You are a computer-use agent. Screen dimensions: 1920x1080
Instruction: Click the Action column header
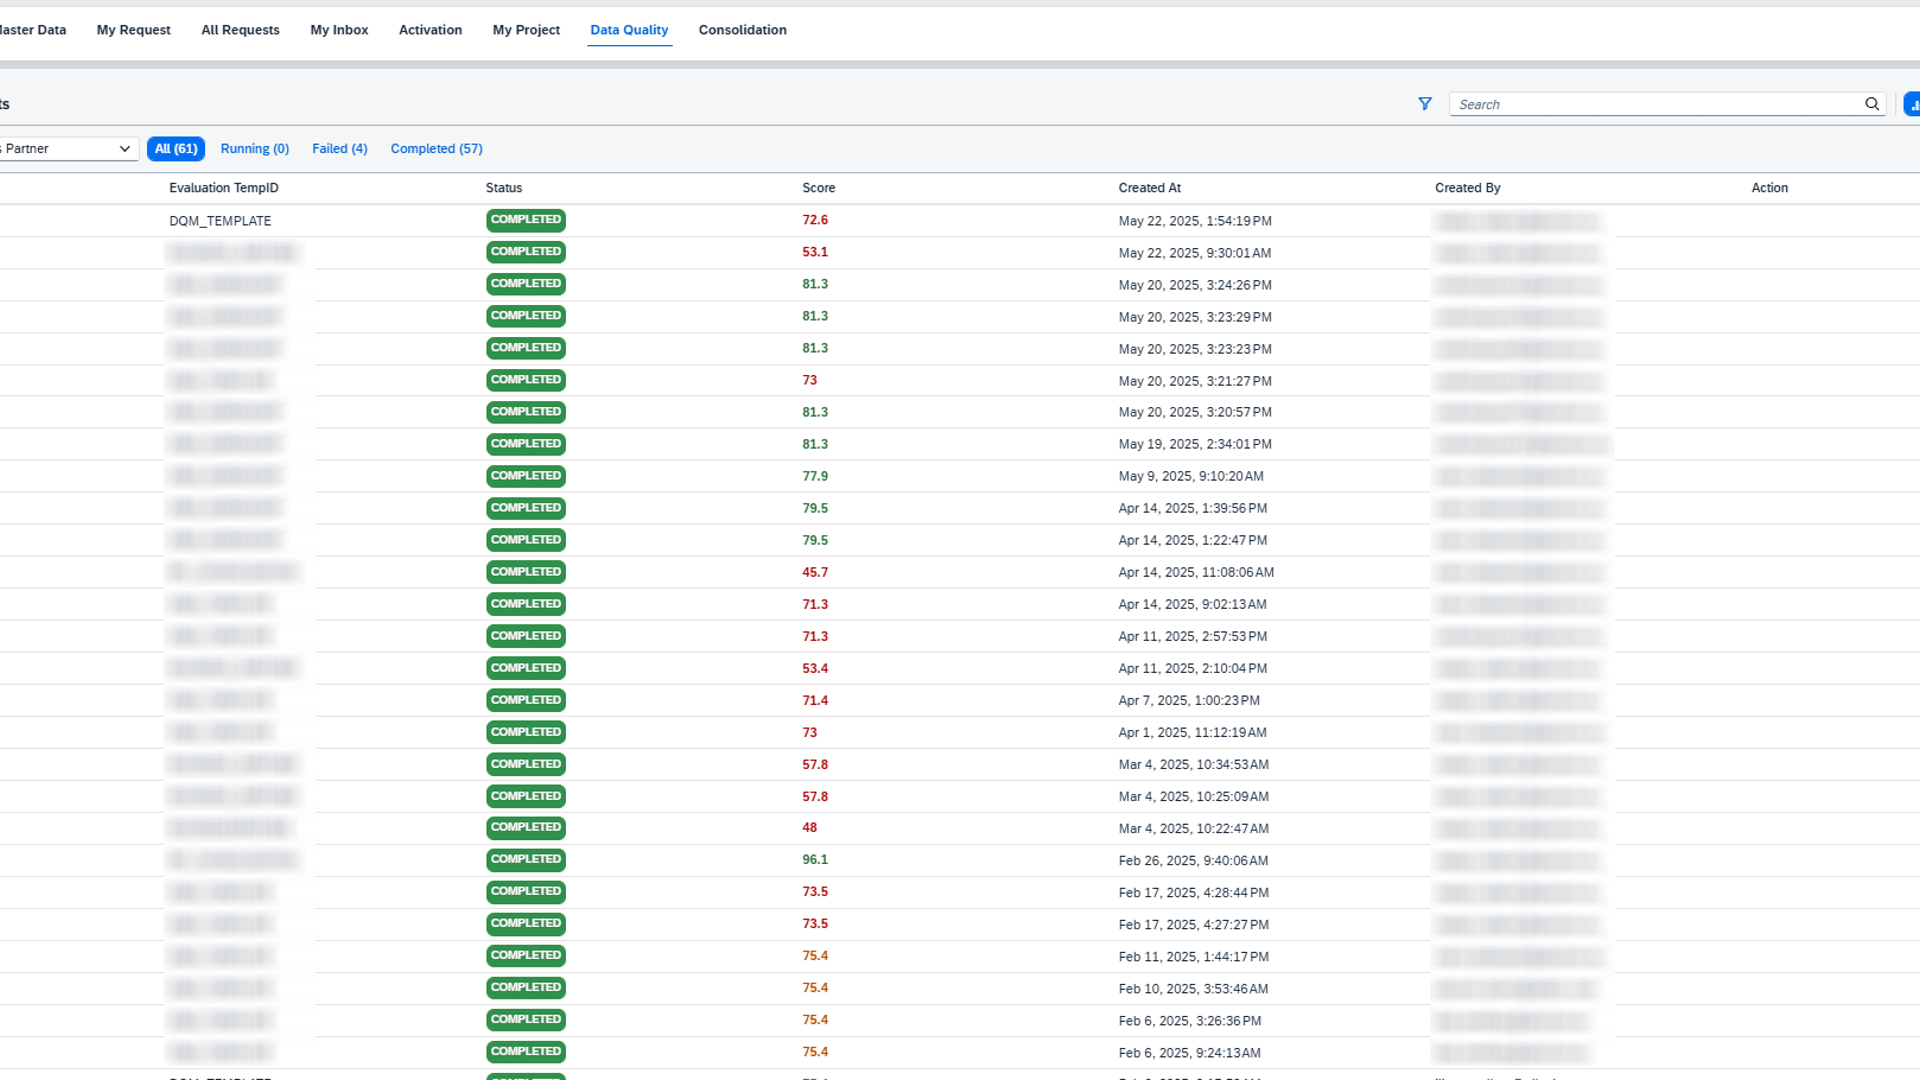click(x=1770, y=188)
